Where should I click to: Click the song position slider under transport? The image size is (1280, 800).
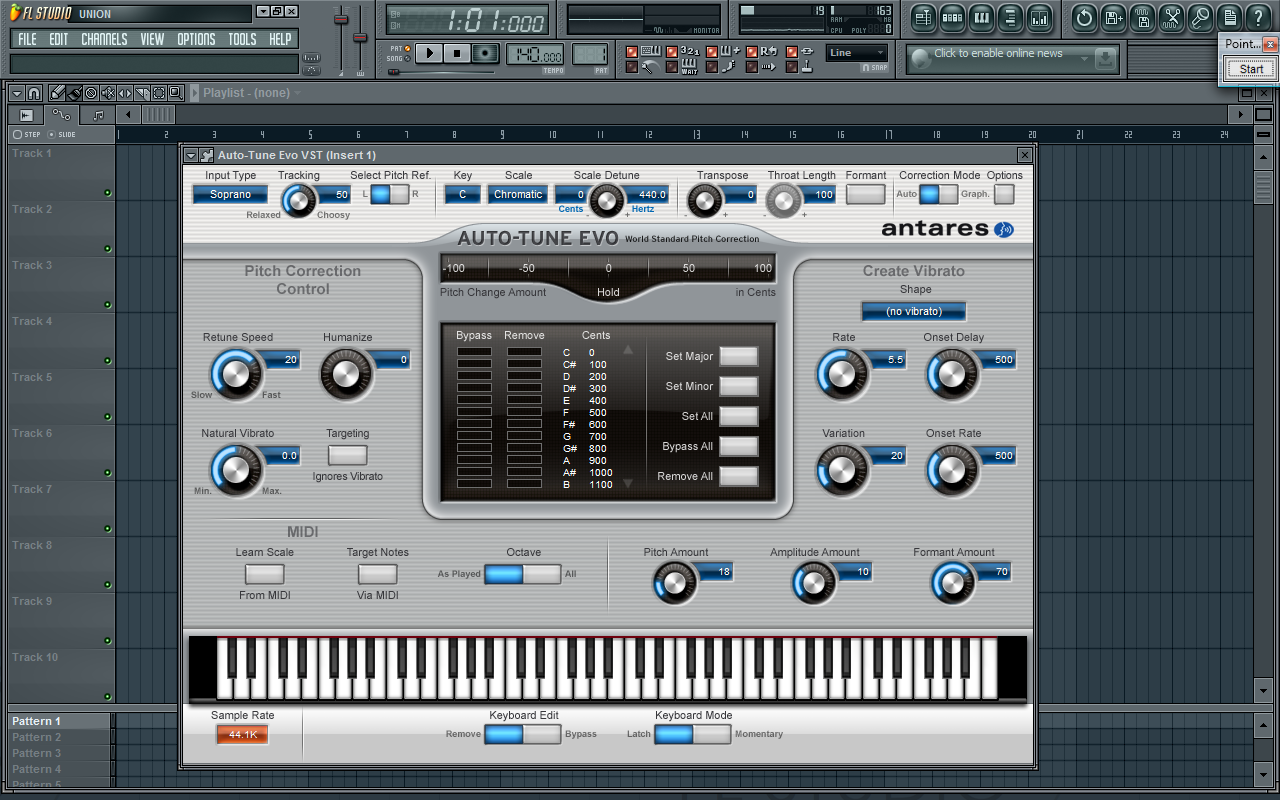[x=440, y=72]
